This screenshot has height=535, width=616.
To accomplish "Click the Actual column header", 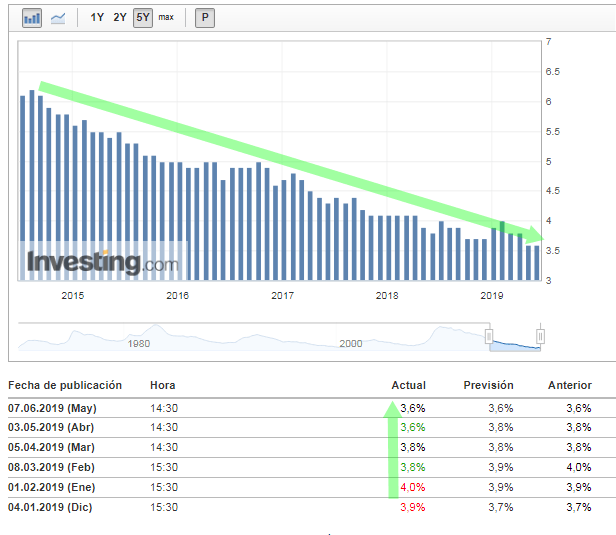I will [408, 385].
